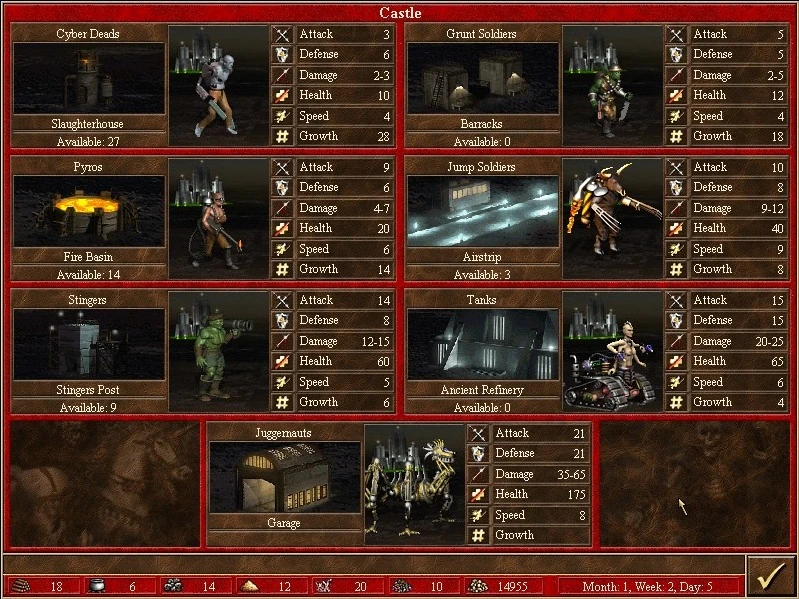
Task: Click the wood resource icon in bottom bar
Action: [21, 586]
